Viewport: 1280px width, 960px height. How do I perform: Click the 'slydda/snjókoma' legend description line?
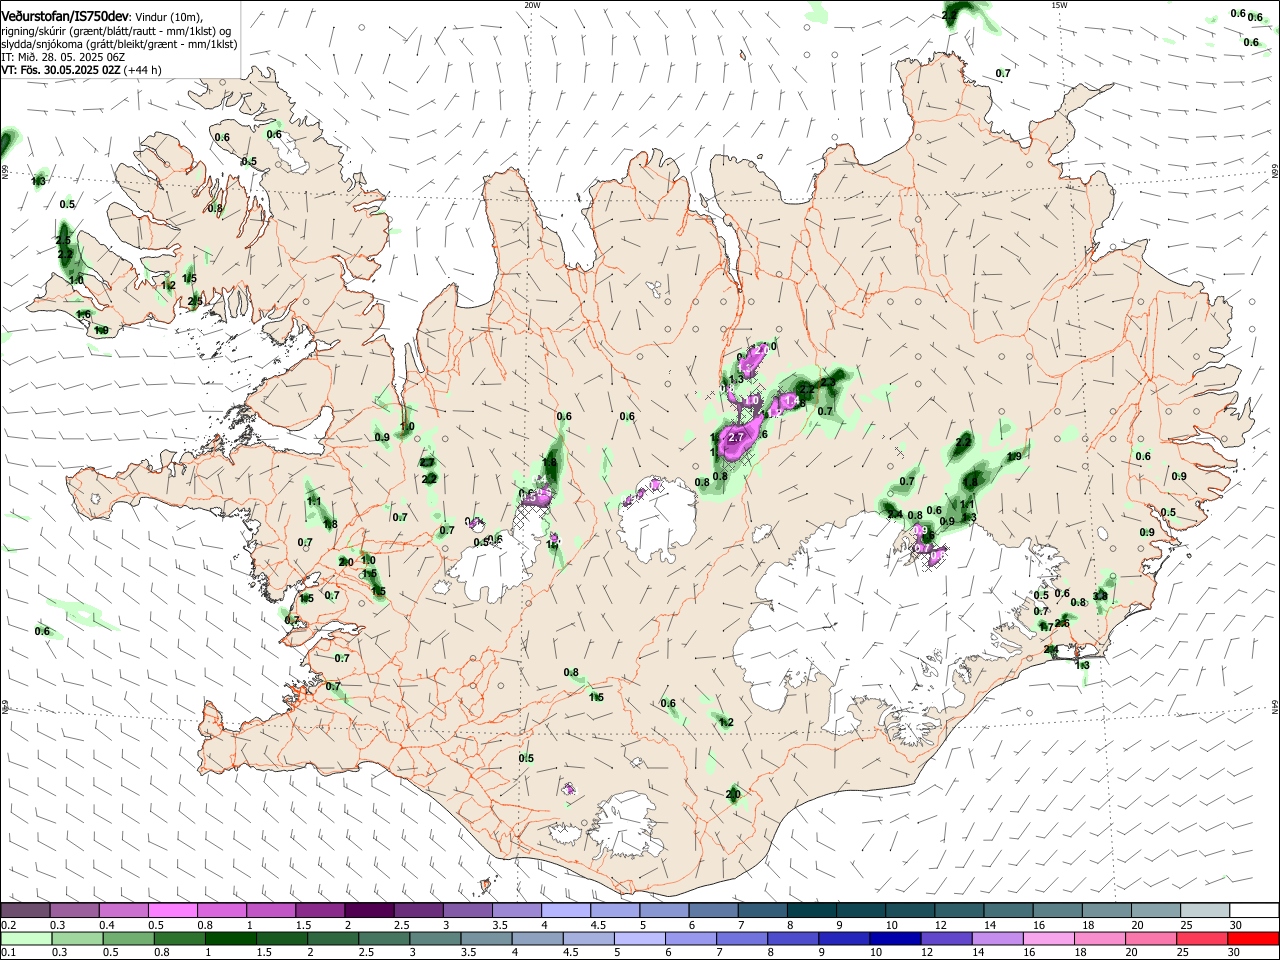pos(119,44)
